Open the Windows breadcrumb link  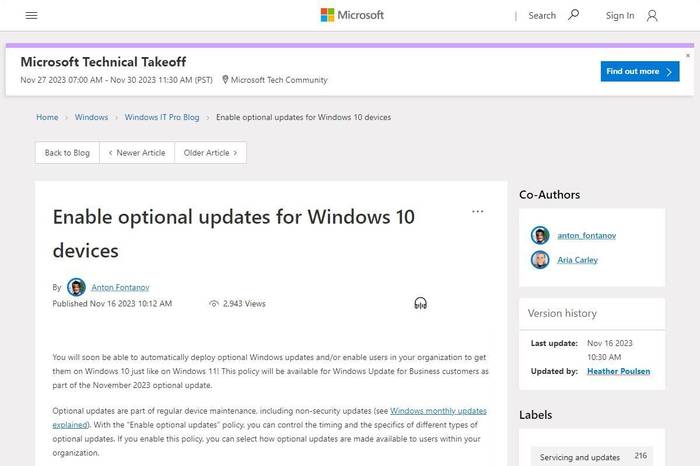pyautogui.click(x=91, y=117)
